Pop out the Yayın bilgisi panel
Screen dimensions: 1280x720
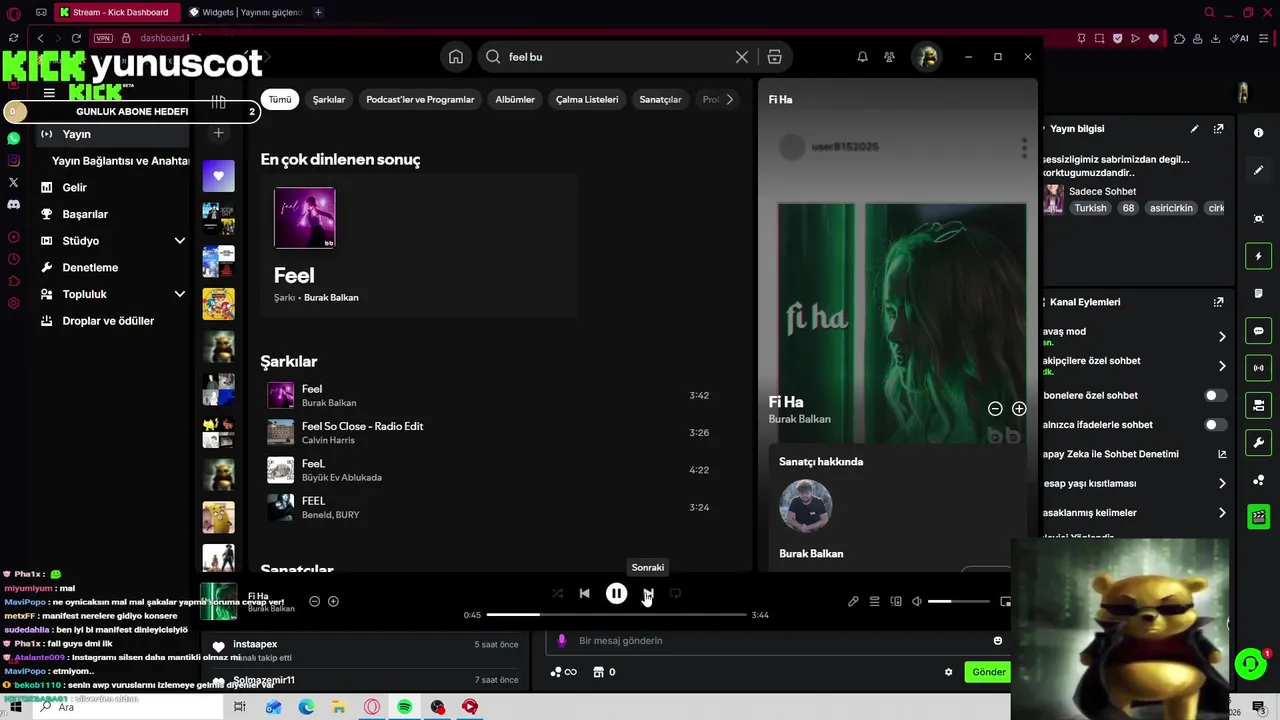(1218, 129)
